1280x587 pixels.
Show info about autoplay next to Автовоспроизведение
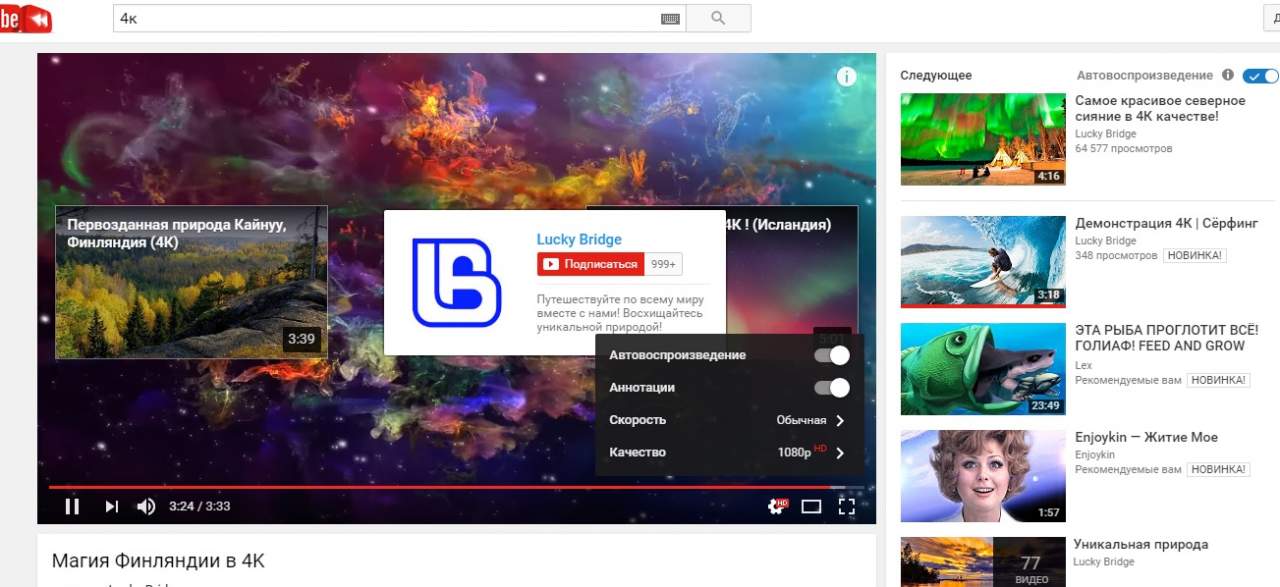click(1227, 75)
